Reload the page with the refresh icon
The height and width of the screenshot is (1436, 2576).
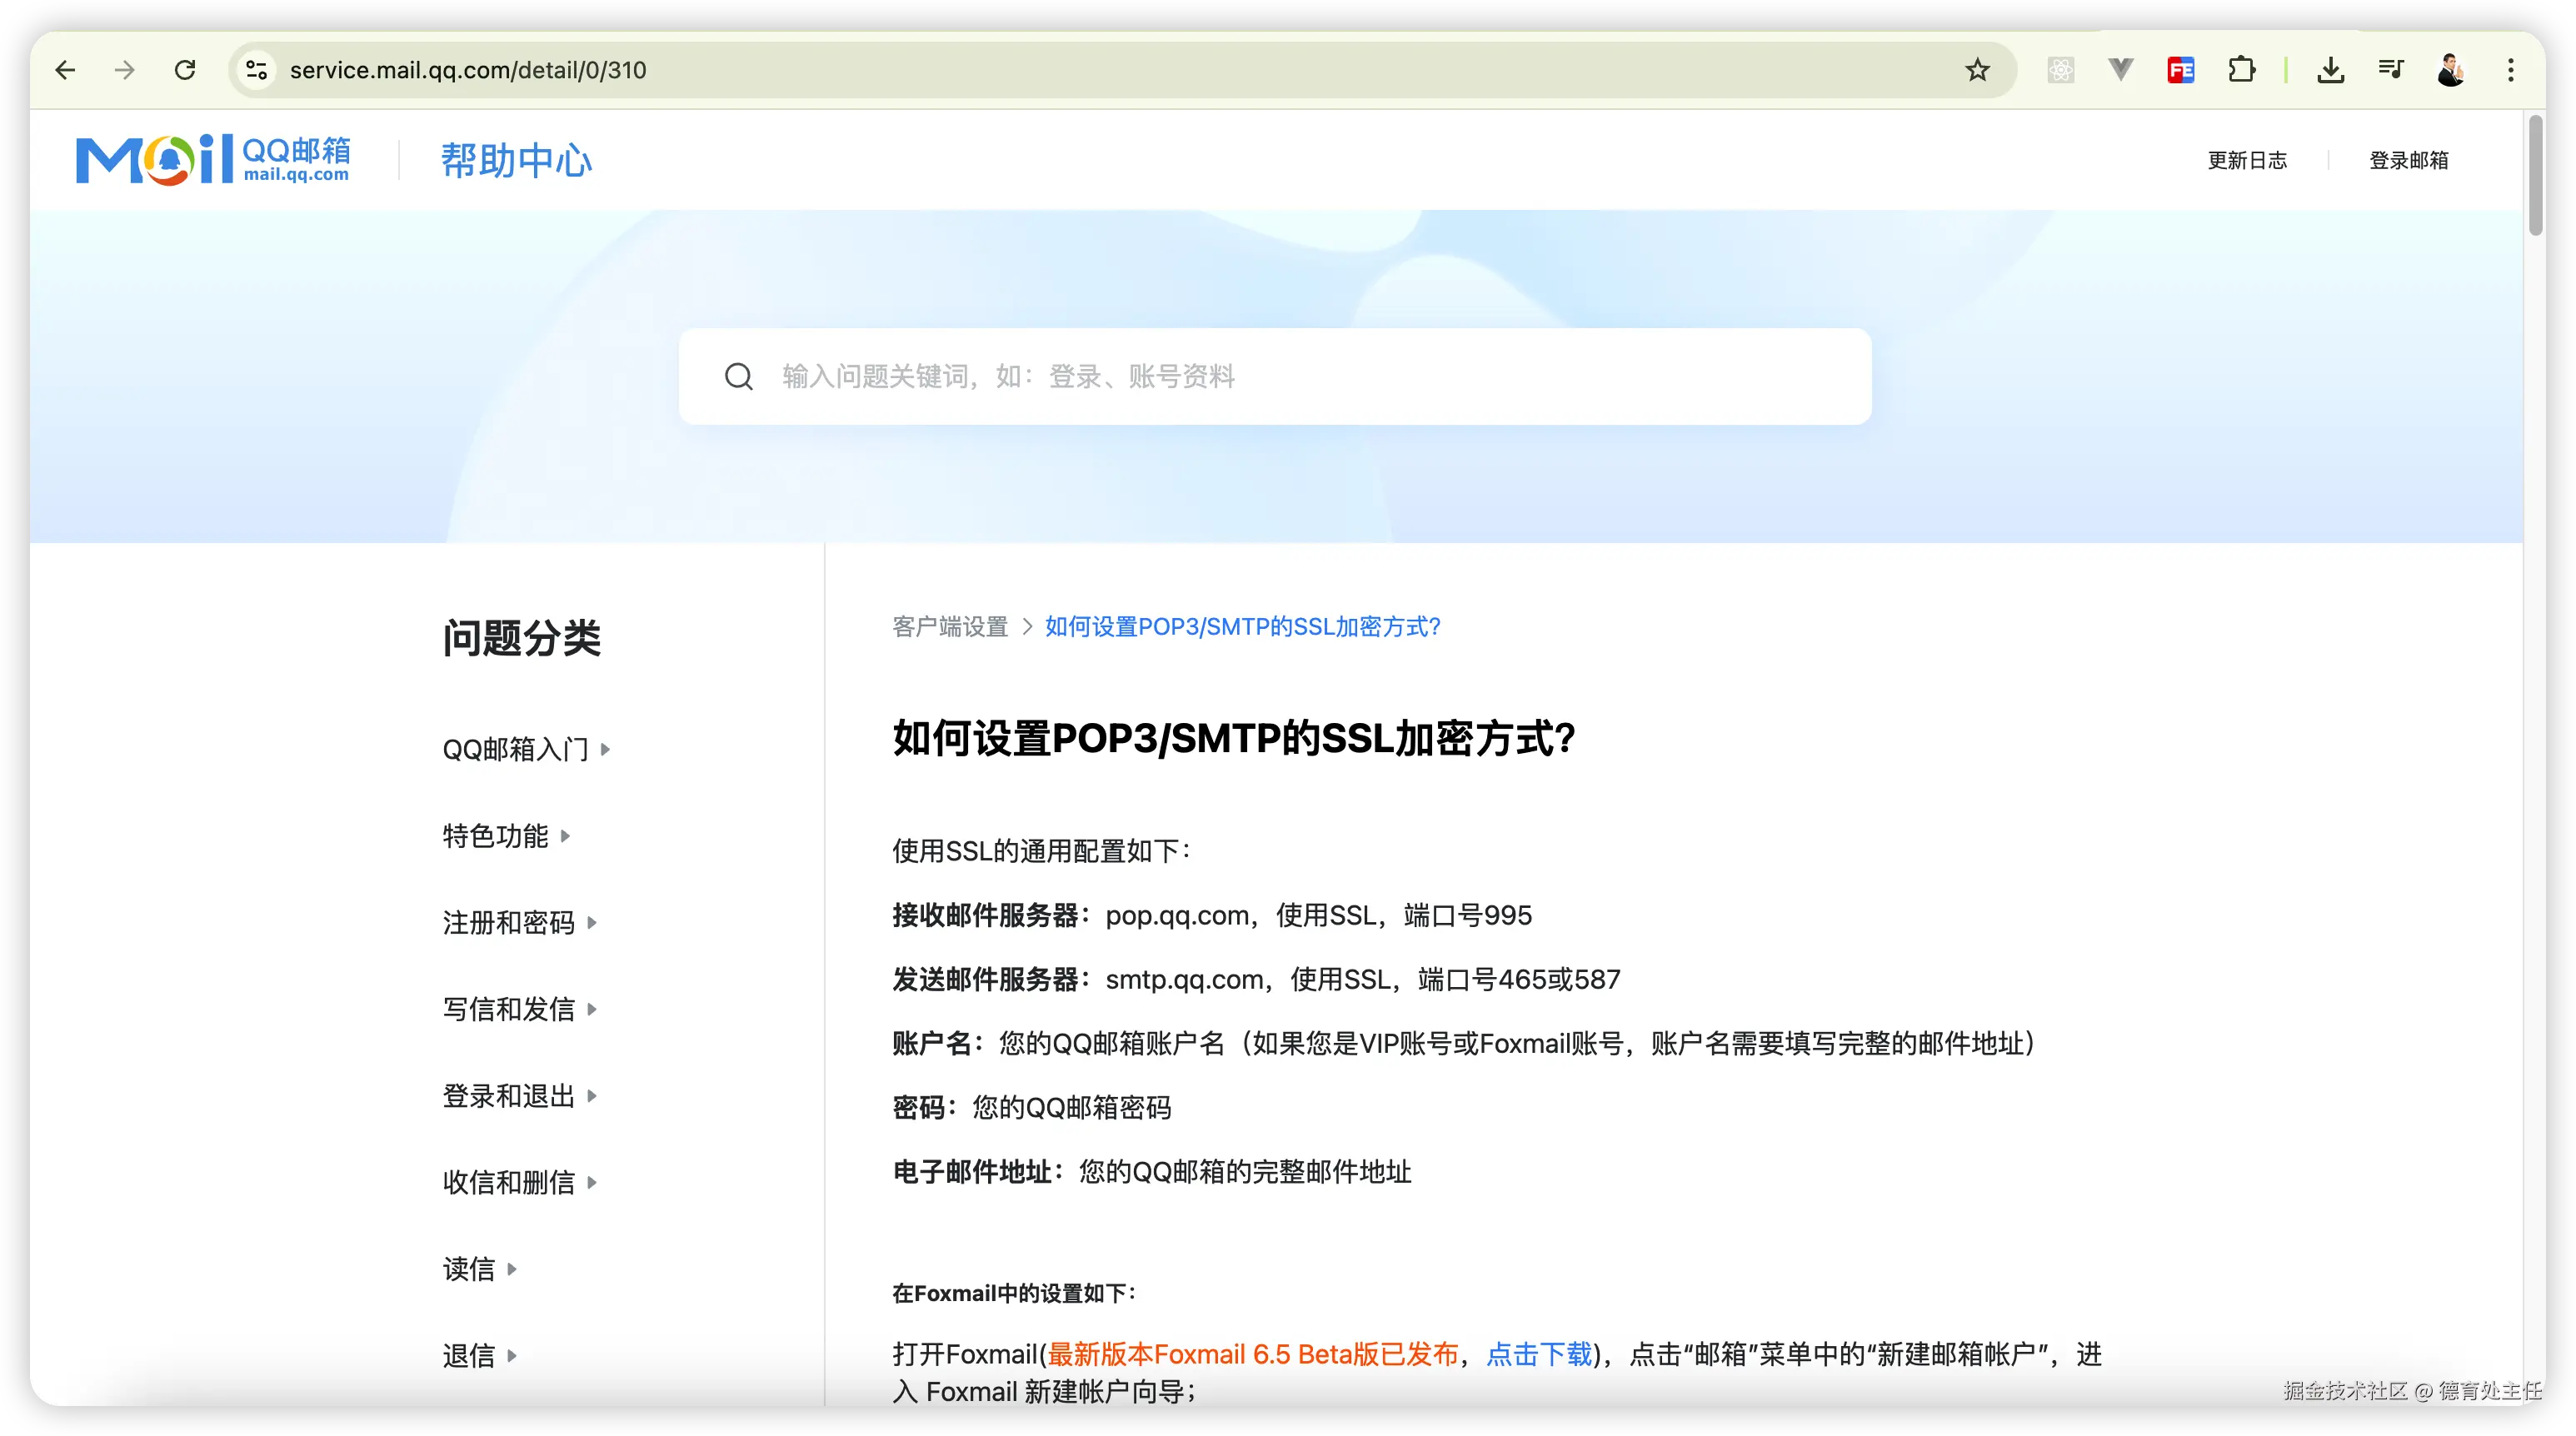point(185,70)
